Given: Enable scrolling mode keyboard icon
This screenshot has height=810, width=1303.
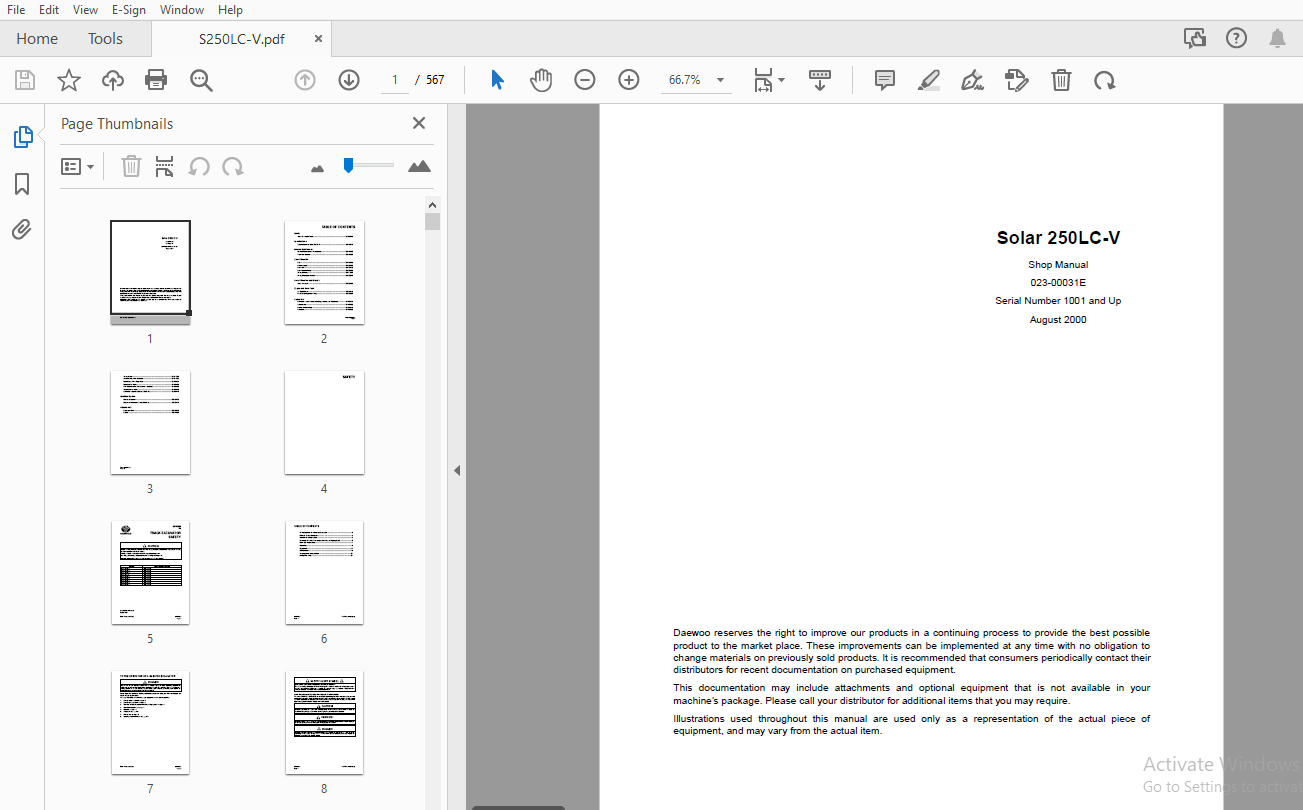Looking at the screenshot, I should point(820,80).
